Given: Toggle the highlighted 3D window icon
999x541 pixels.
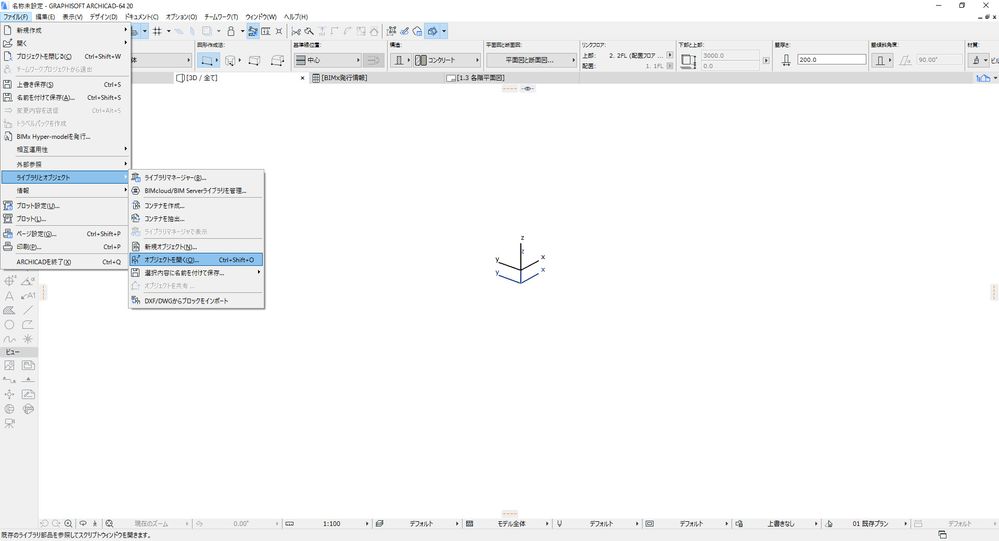Looking at the screenshot, I should (433, 31).
